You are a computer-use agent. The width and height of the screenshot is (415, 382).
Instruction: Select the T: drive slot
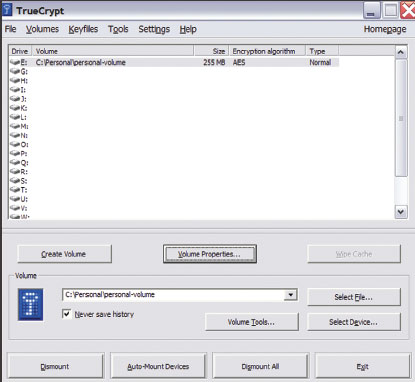coord(19,190)
